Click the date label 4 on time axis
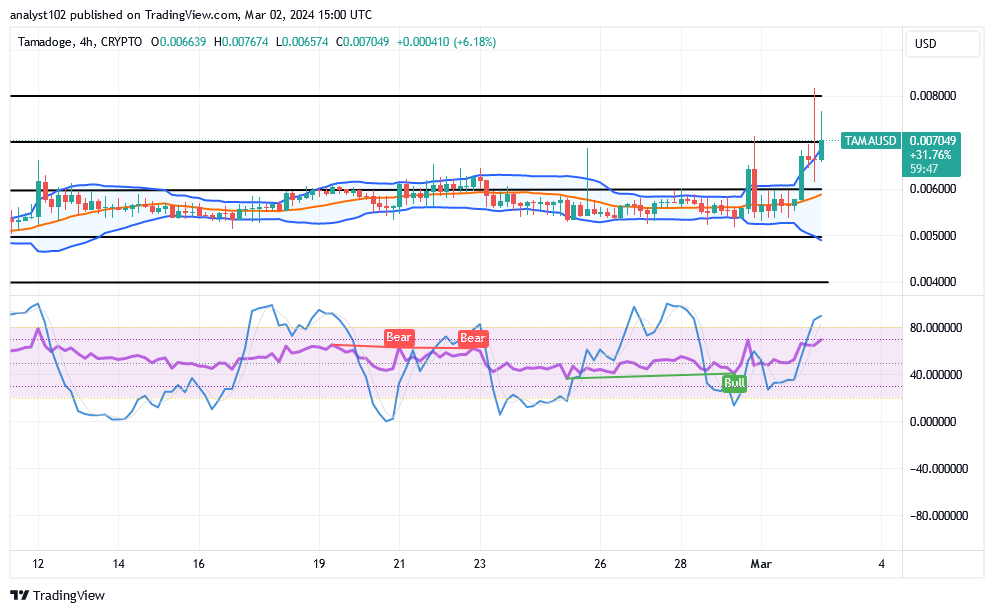This screenshot has width=994, height=613. 881,564
